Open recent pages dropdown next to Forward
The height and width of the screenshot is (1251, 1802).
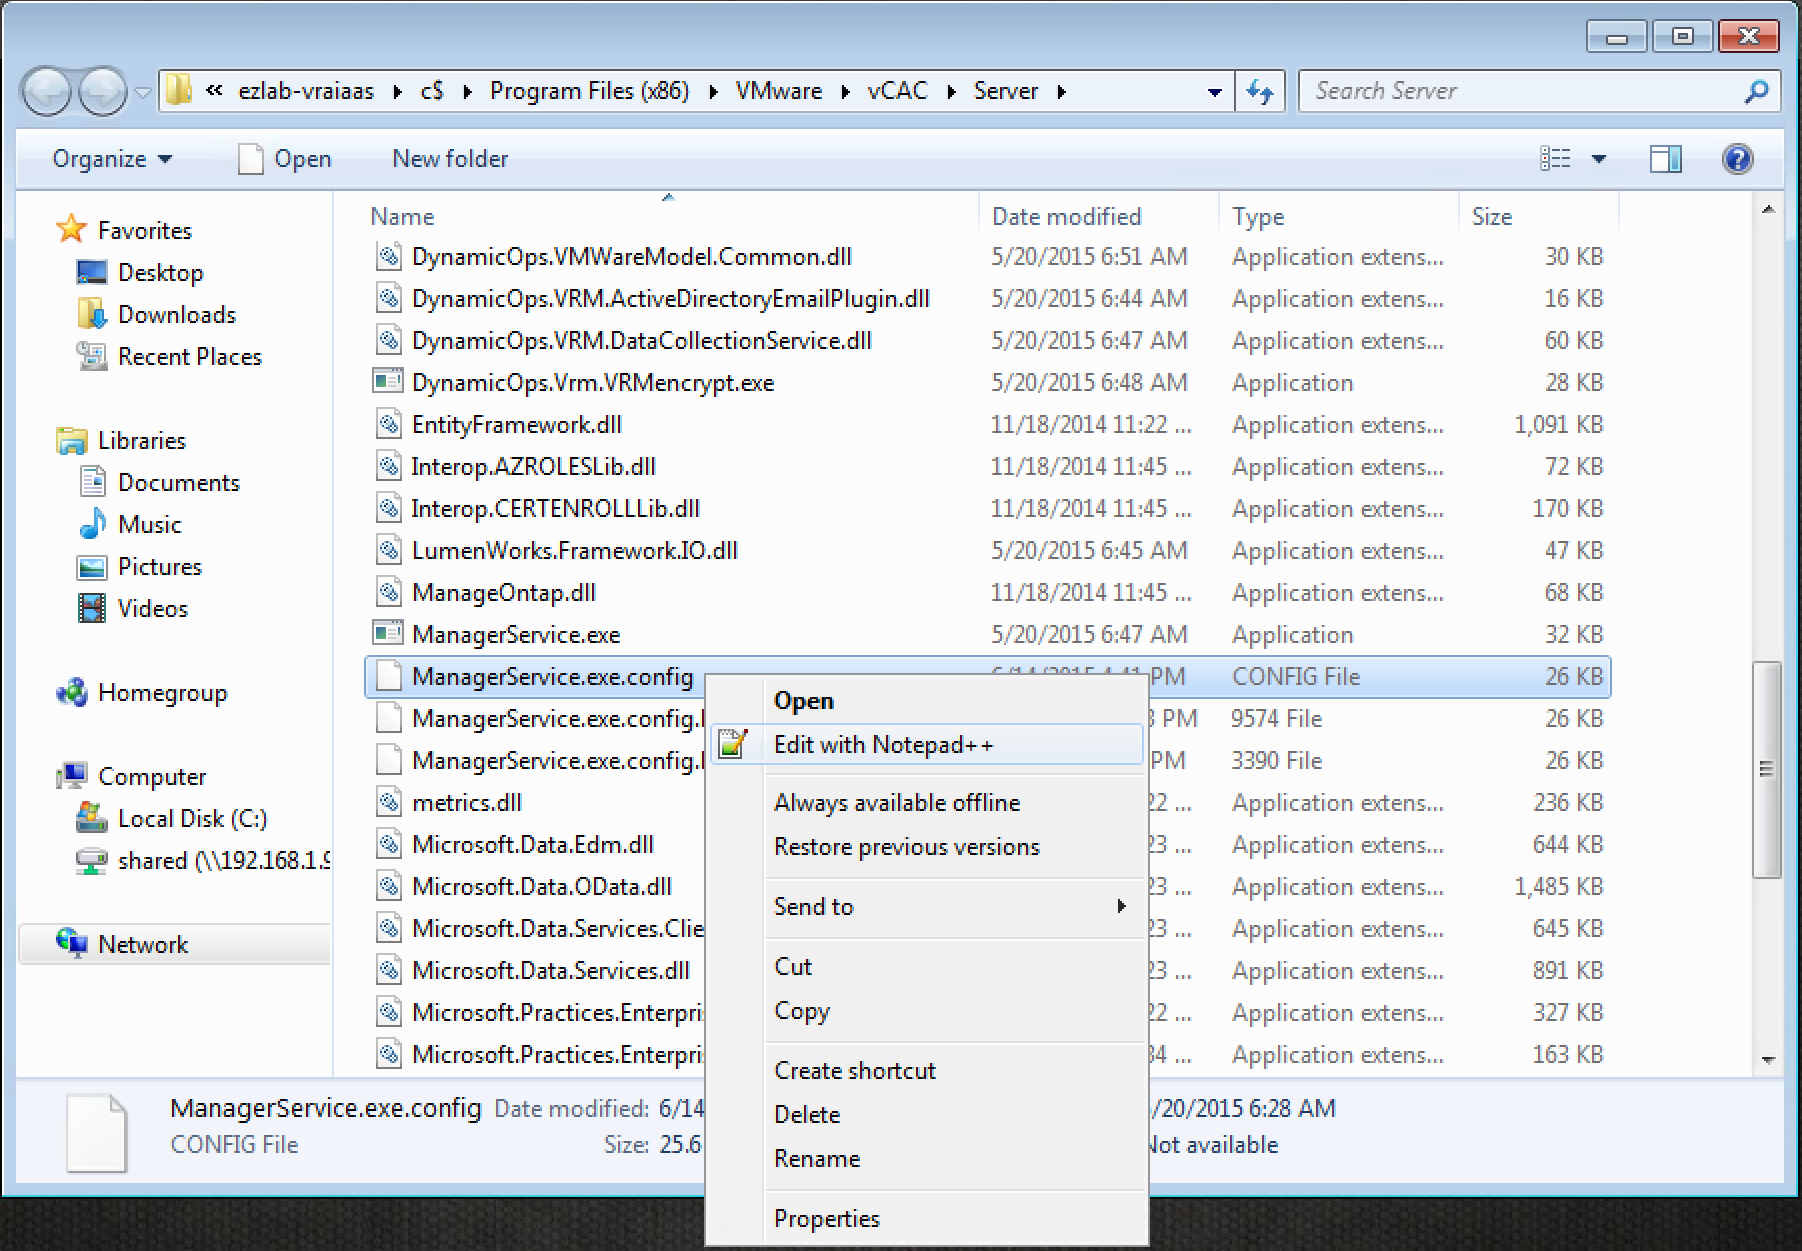pyautogui.click(x=143, y=92)
